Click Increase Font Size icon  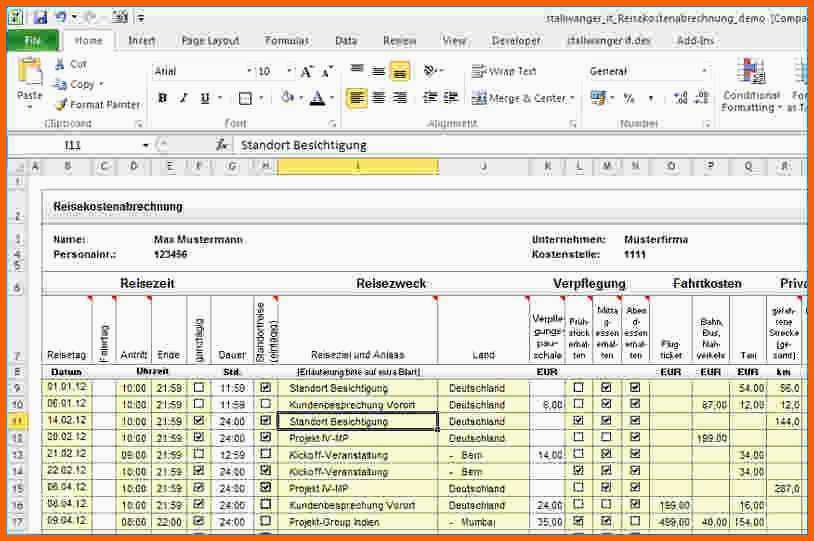pos(306,72)
